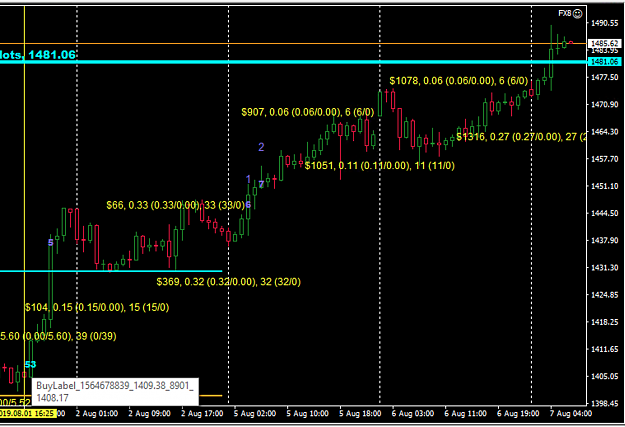Click the '2 Aug 09:00' time axis label
Screen dimensions: 625x427
pos(149,414)
